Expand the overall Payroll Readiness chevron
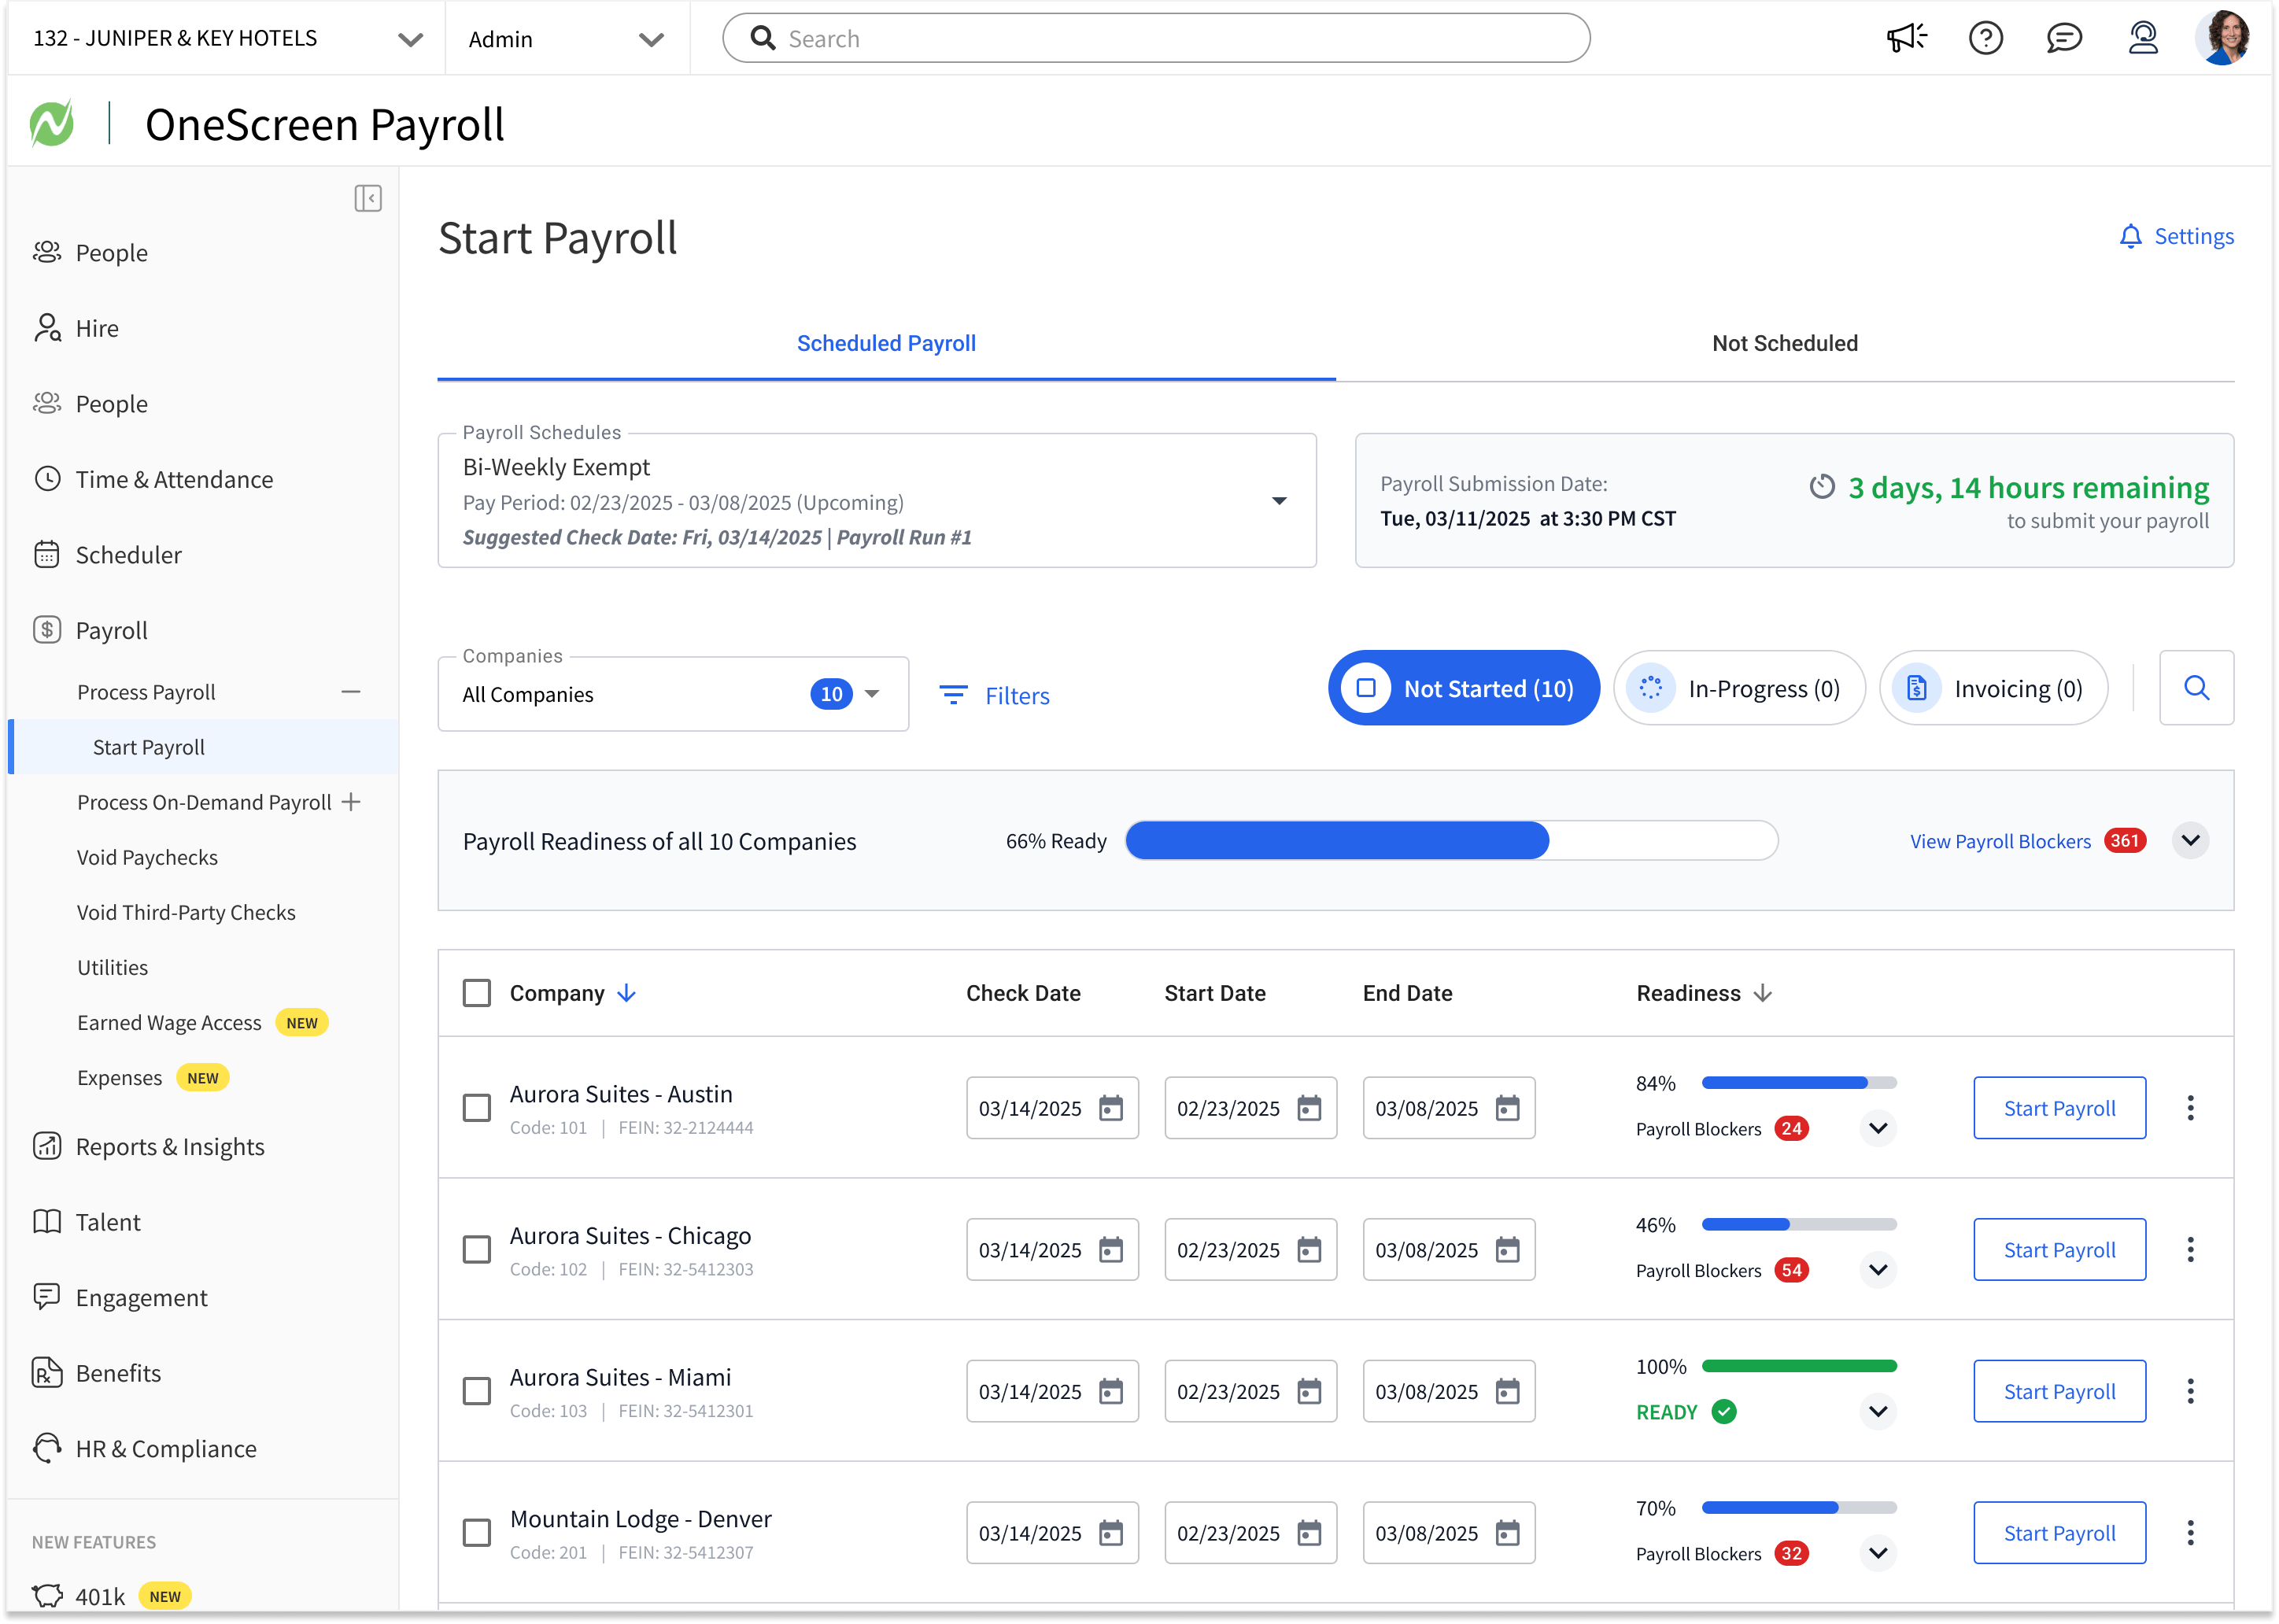 pos(2190,840)
